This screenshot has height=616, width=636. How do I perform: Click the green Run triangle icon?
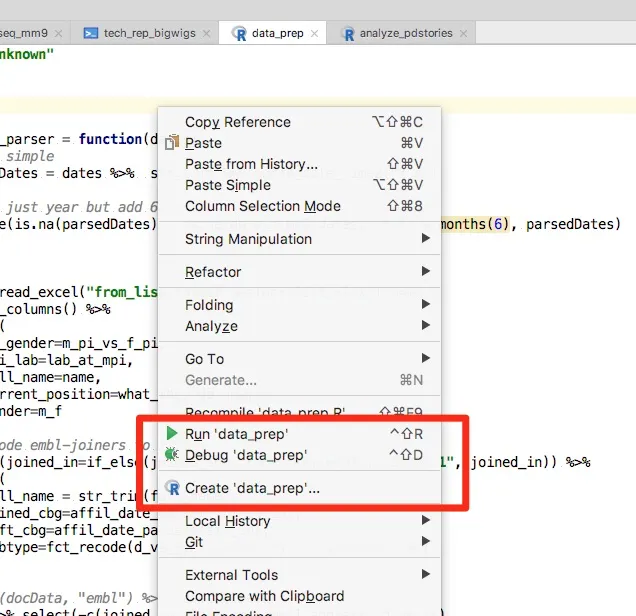click(x=172, y=433)
